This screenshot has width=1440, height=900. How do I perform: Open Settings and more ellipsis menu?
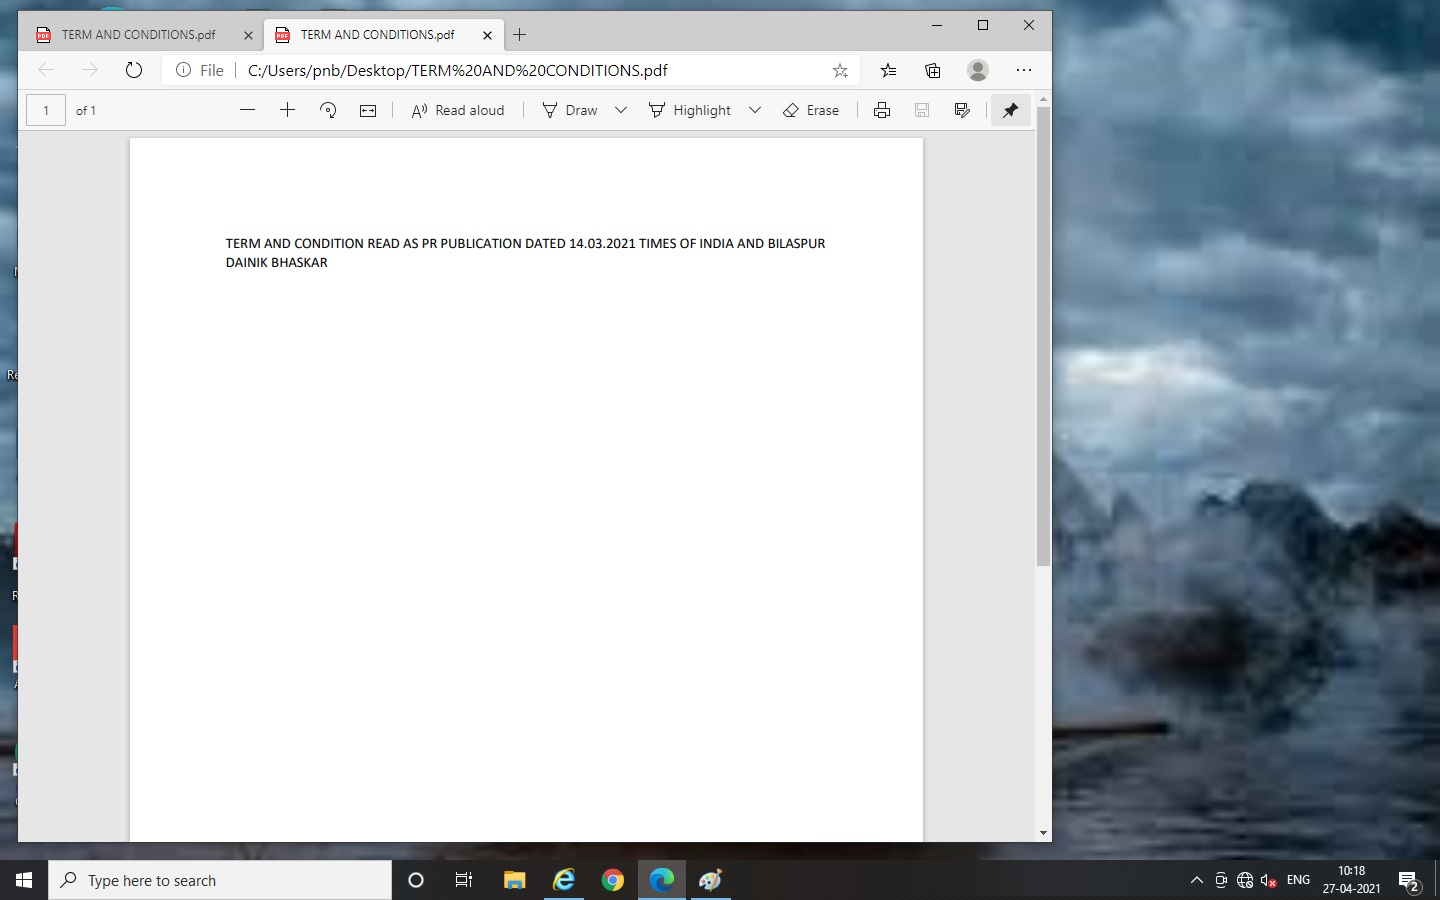1023,70
